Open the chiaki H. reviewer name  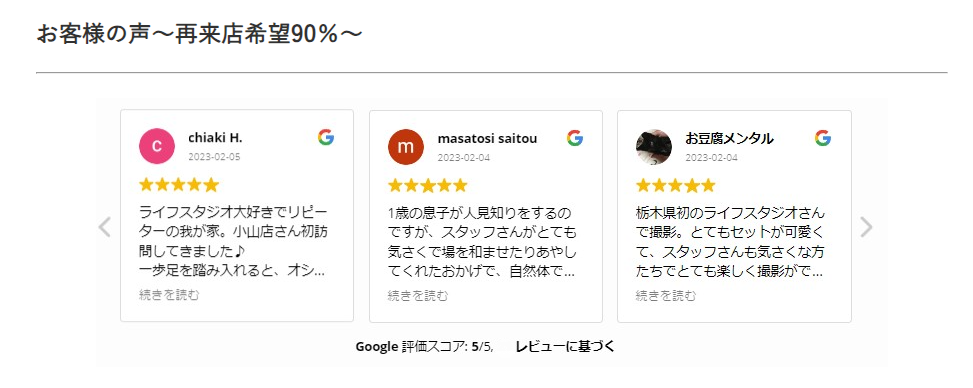pyautogui.click(x=215, y=138)
